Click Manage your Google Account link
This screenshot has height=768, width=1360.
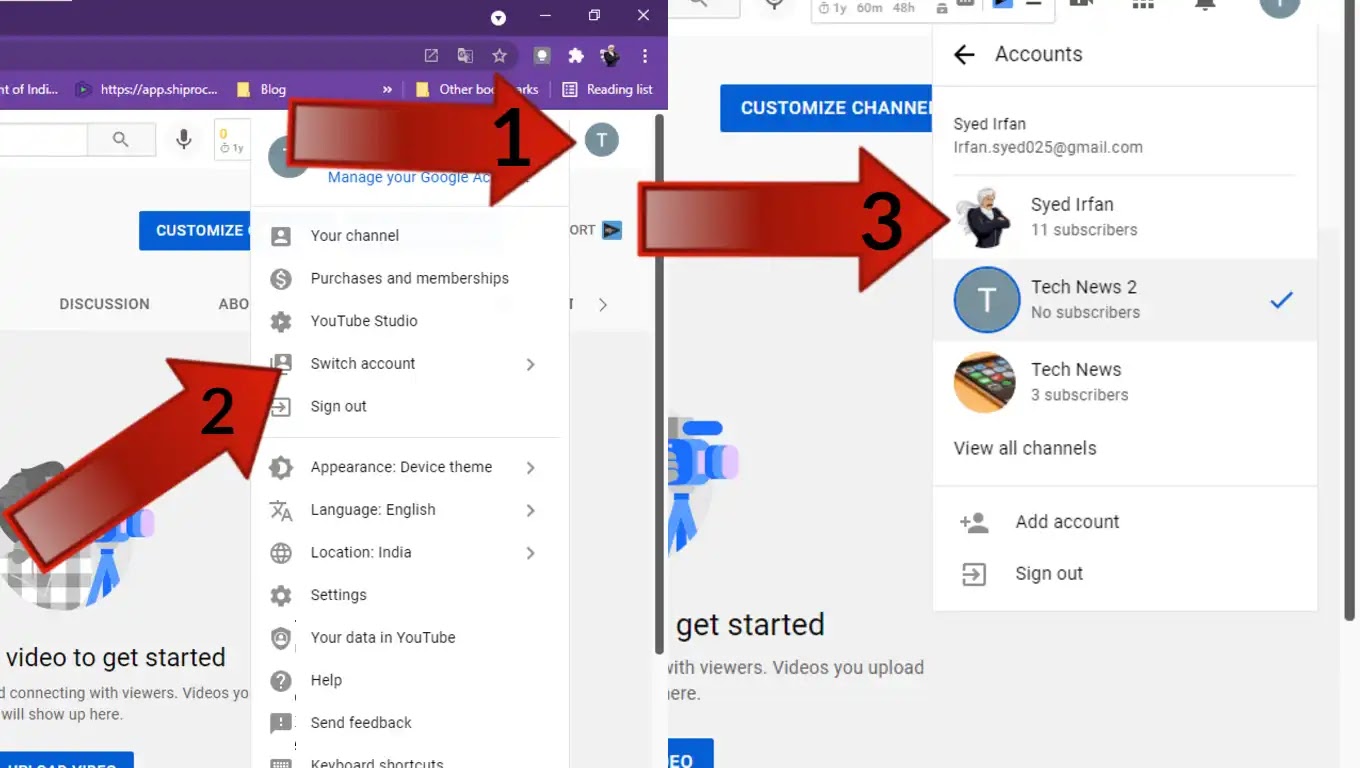pos(410,178)
